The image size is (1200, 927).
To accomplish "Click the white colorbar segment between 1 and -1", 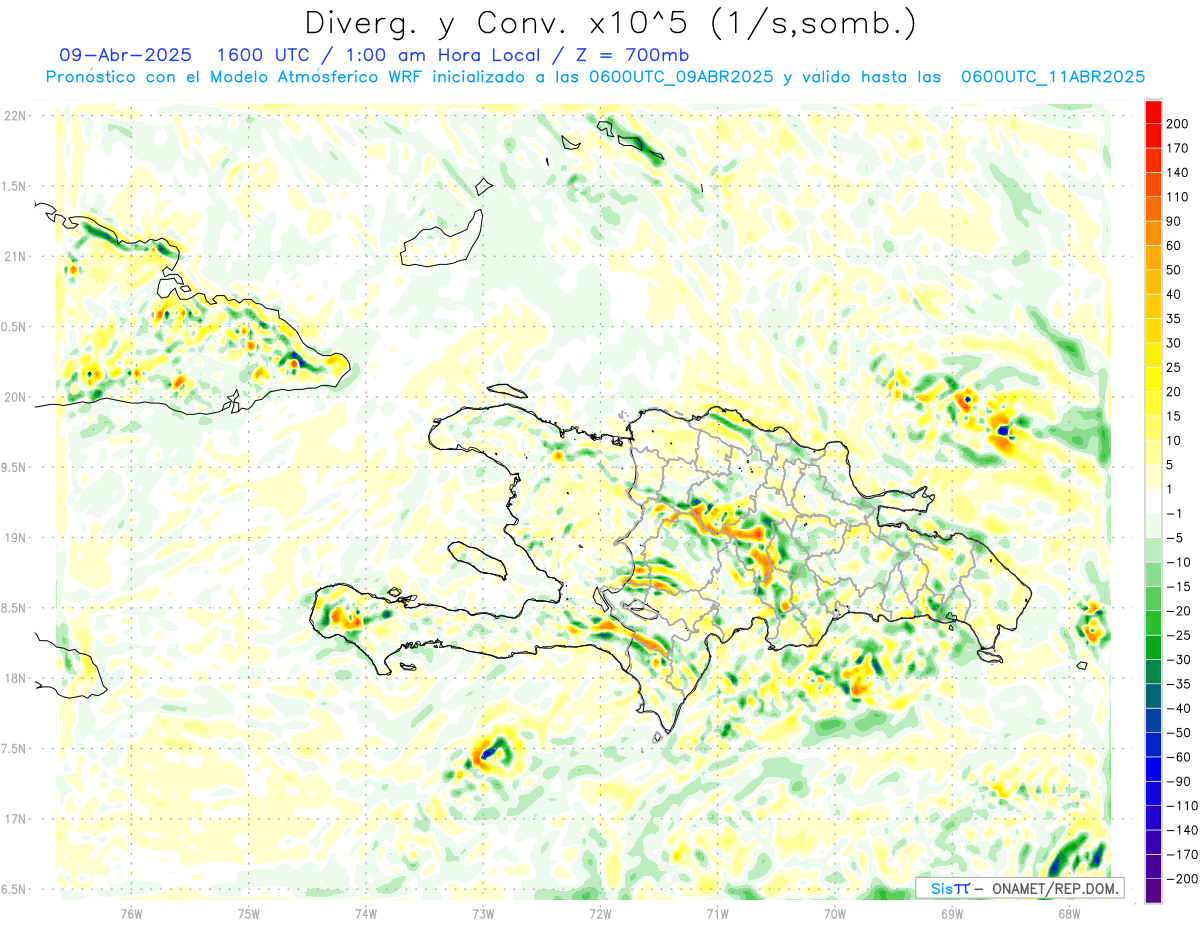I will tap(1153, 501).
